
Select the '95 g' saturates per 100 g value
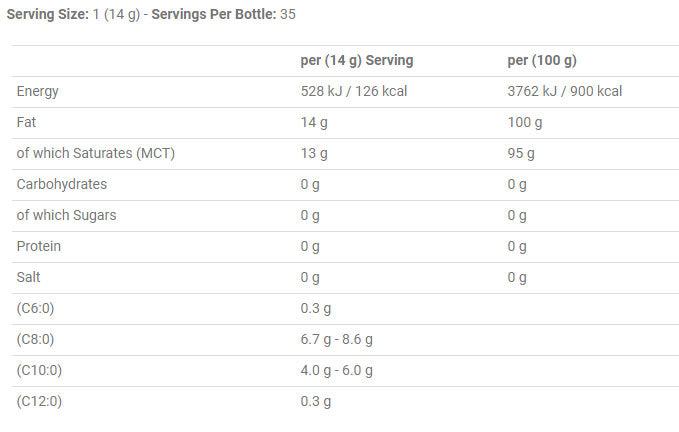(521, 153)
